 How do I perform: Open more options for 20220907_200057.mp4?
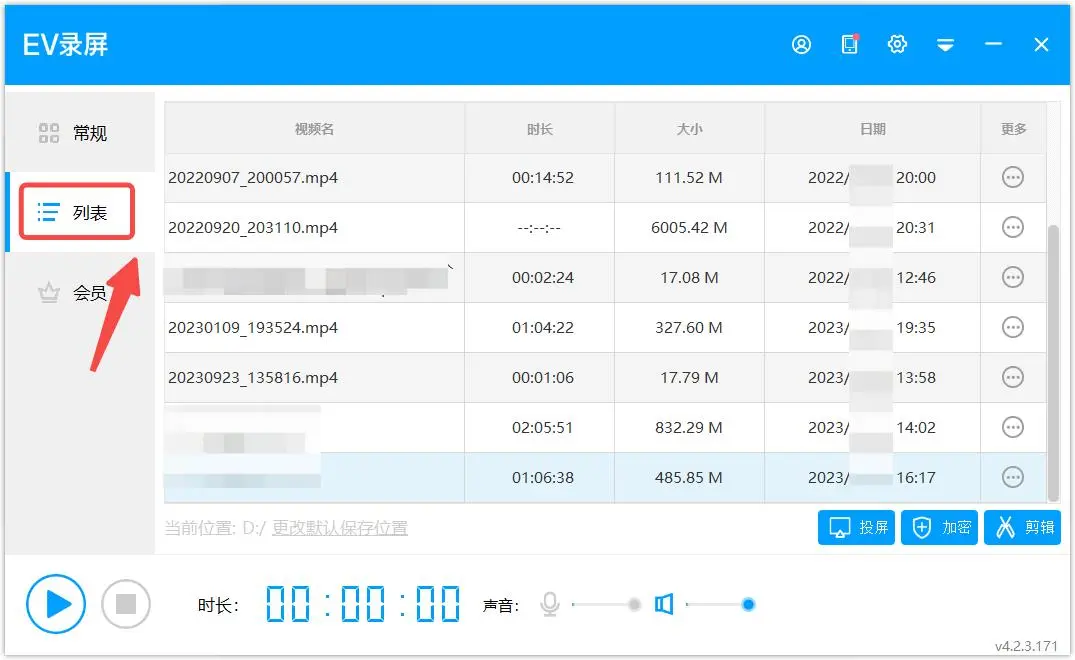1013,178
